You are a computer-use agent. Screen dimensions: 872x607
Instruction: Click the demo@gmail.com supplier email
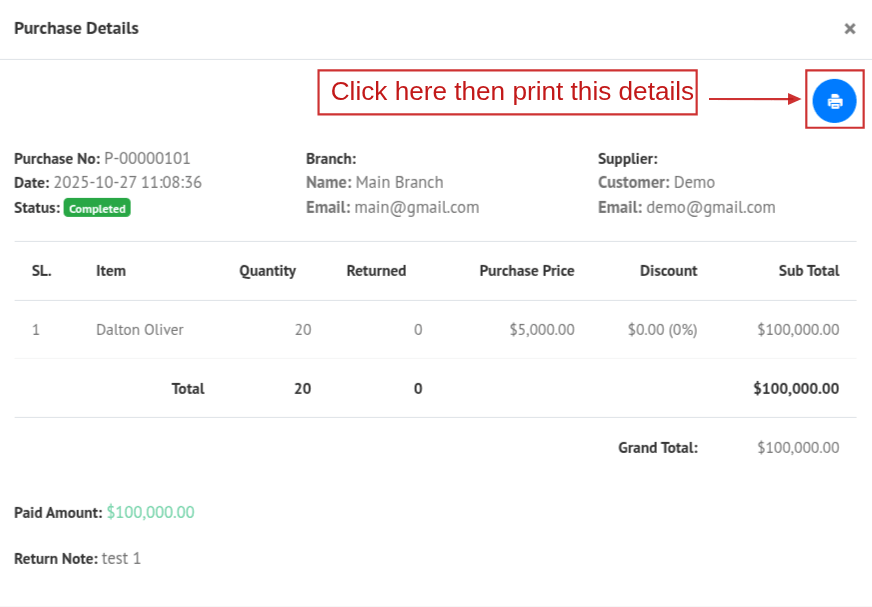[x=710, y=208]
